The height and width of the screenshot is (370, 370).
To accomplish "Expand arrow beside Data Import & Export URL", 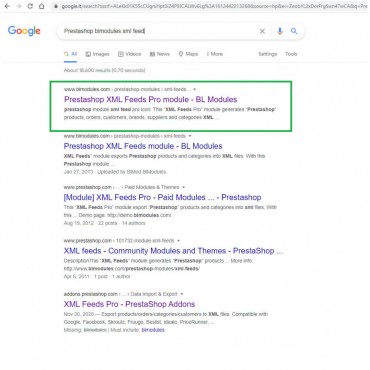I will pos(182,294).
